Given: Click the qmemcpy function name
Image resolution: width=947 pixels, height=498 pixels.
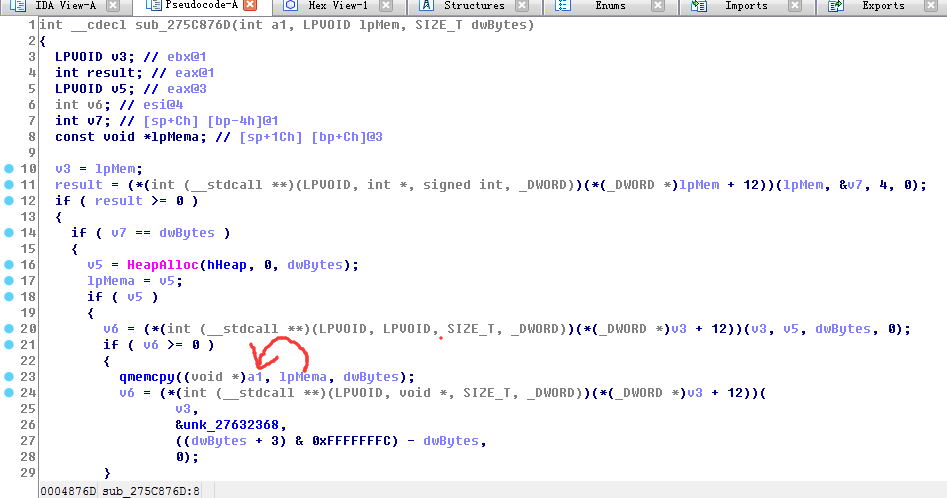Looking at the screenshot, I should 147,377.
